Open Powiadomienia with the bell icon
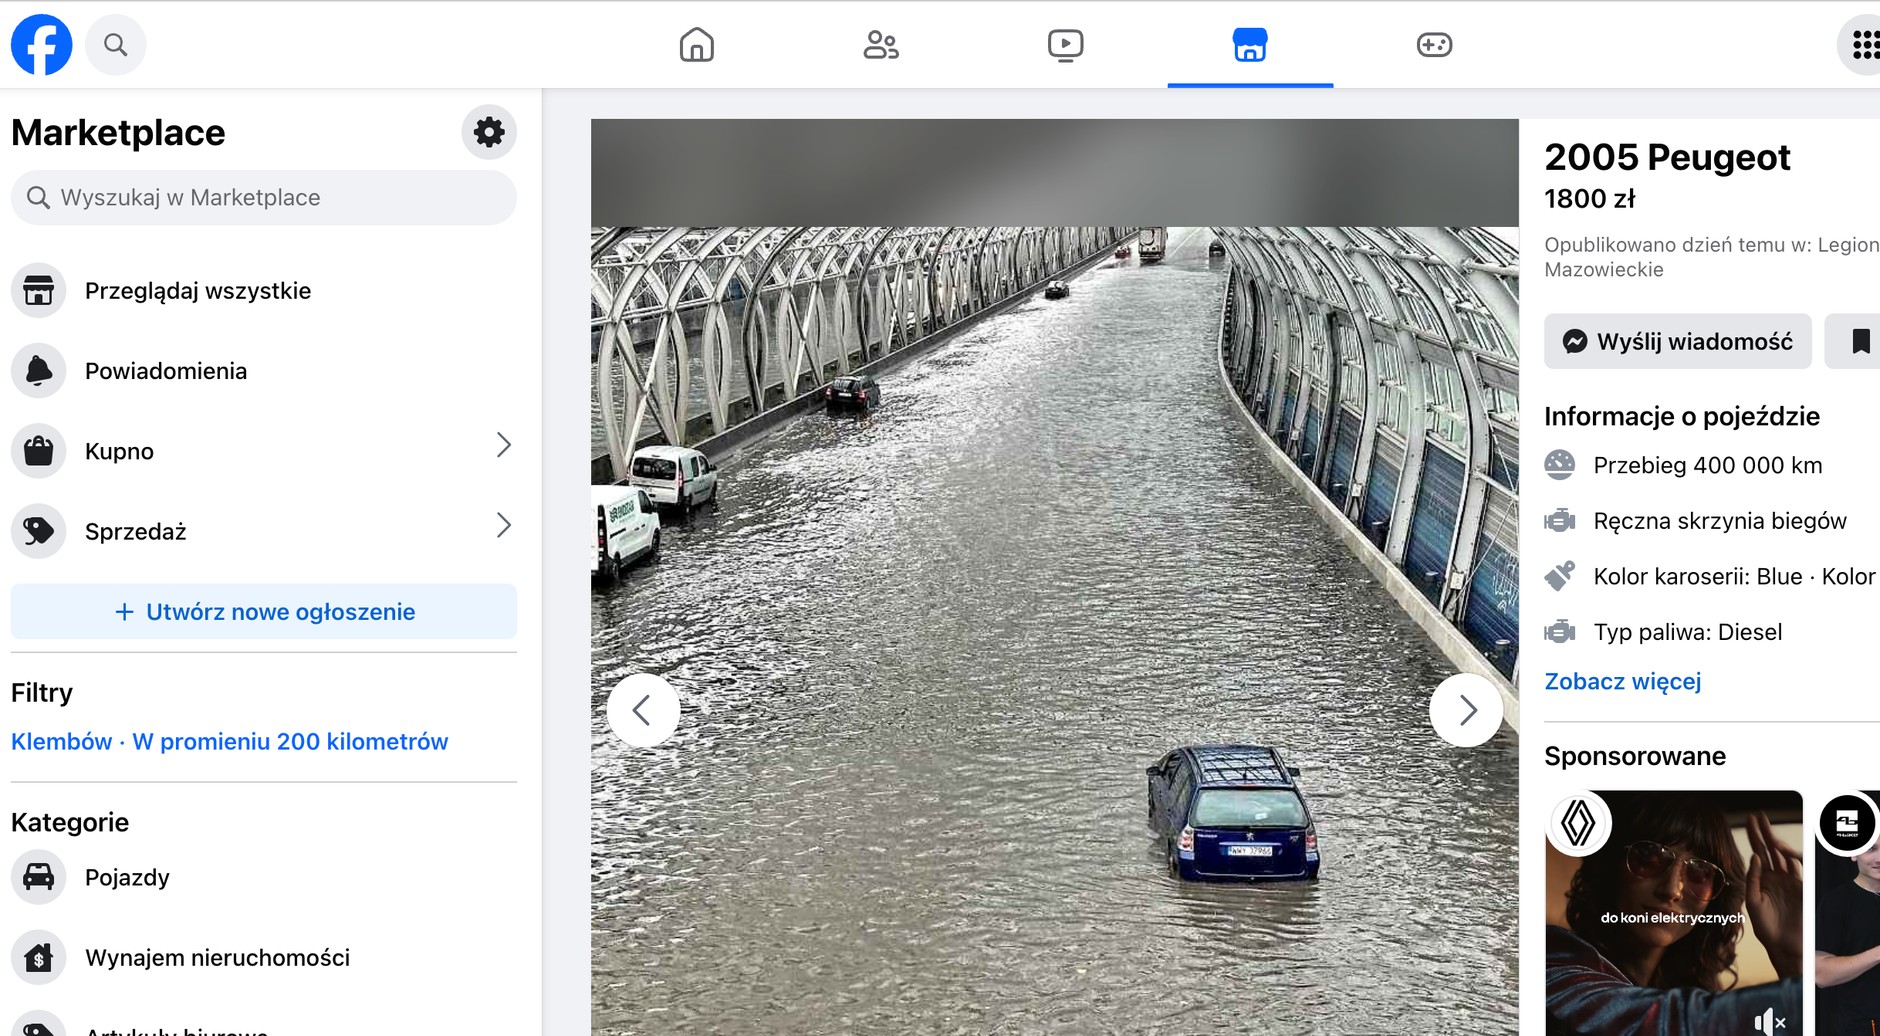 [39, 370]
